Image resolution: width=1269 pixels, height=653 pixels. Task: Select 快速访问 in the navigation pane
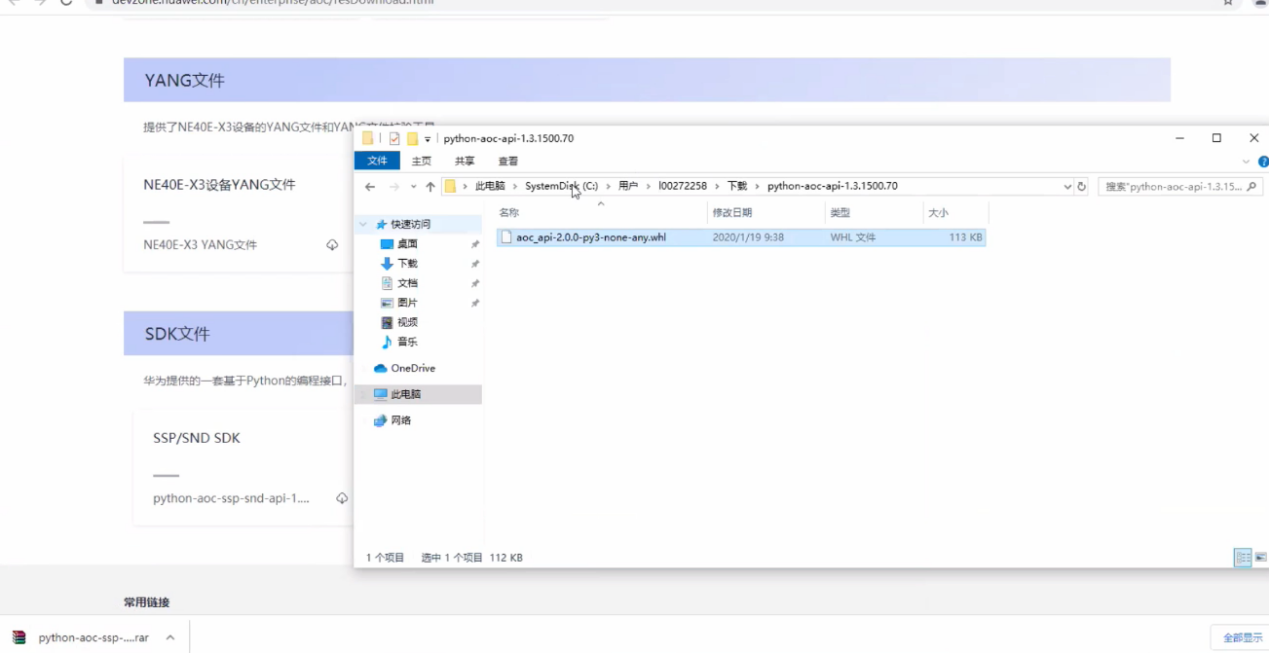(x=411, y=224)
